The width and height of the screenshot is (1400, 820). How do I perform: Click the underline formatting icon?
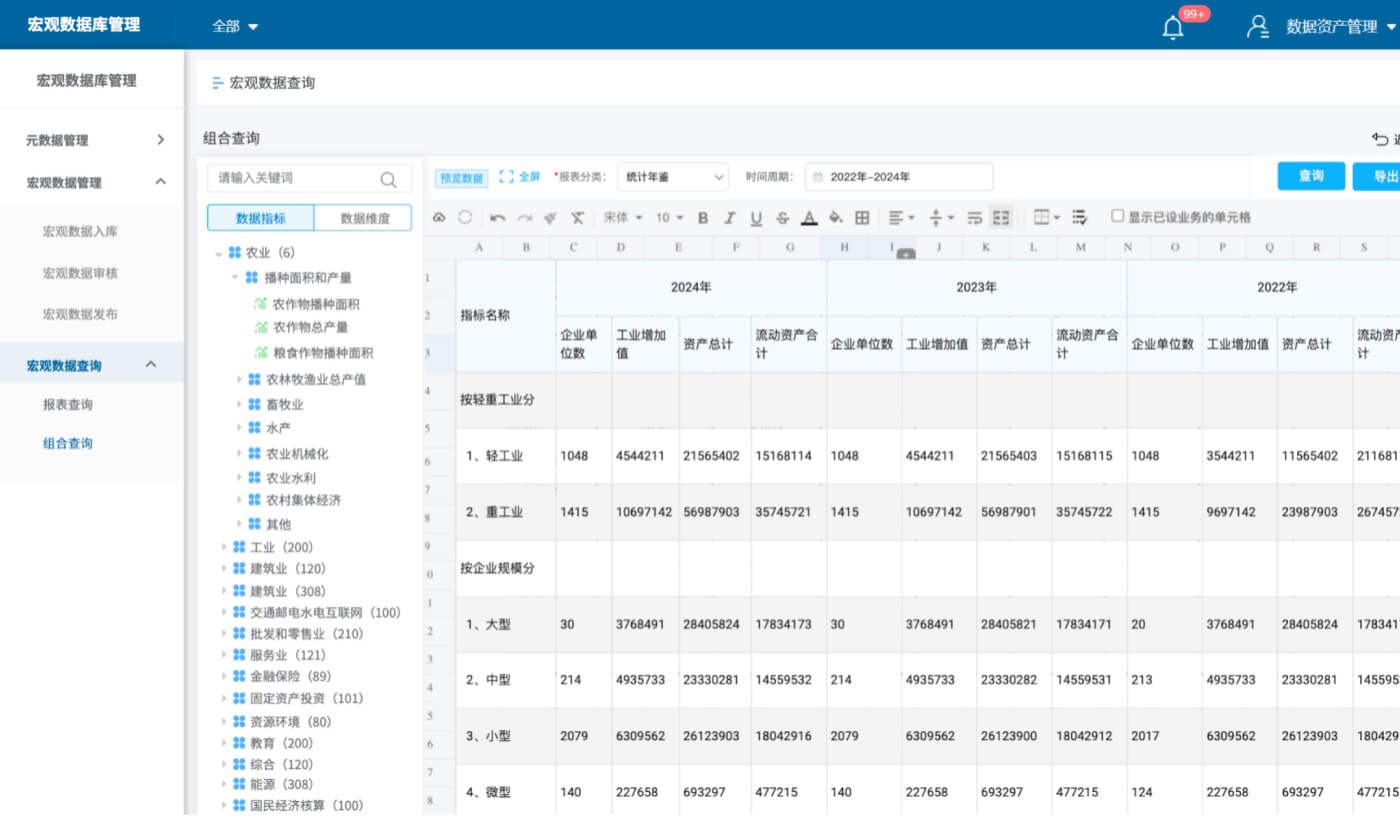(756, 218)
